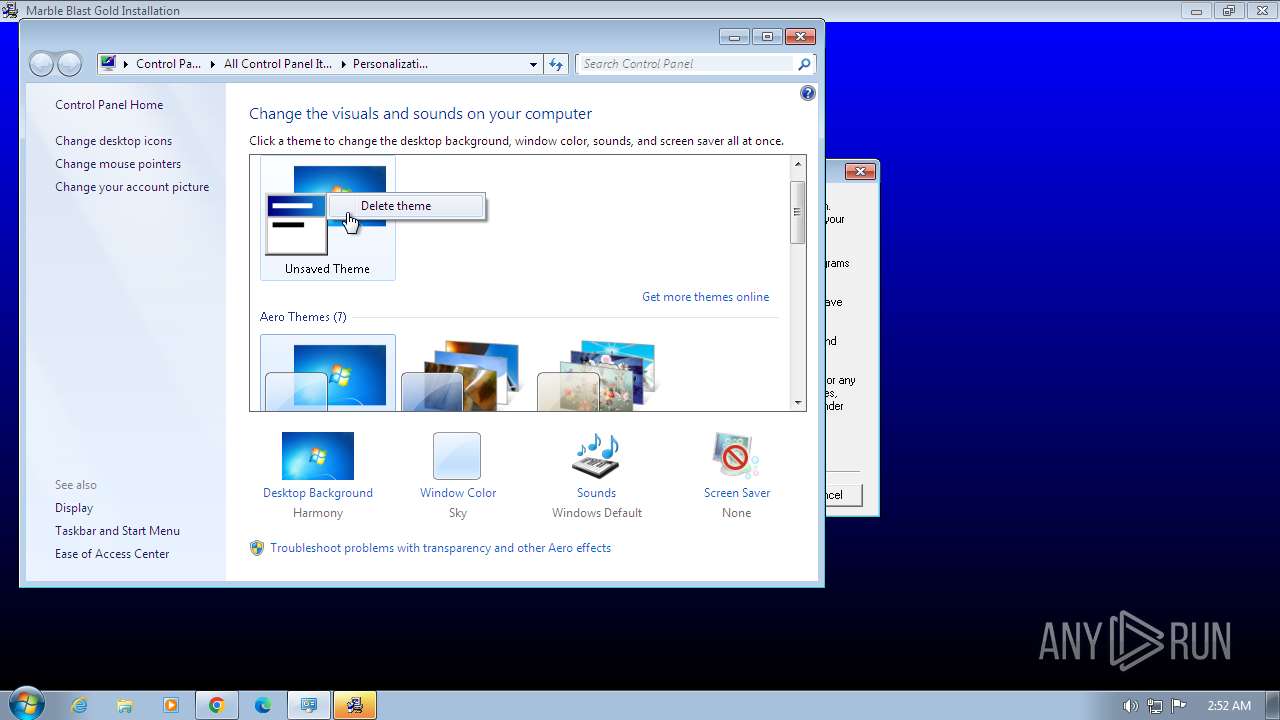The height and width of the screenshot is (720, 1280).
Task: Open the Windows Start button
Action: point(26,704)
